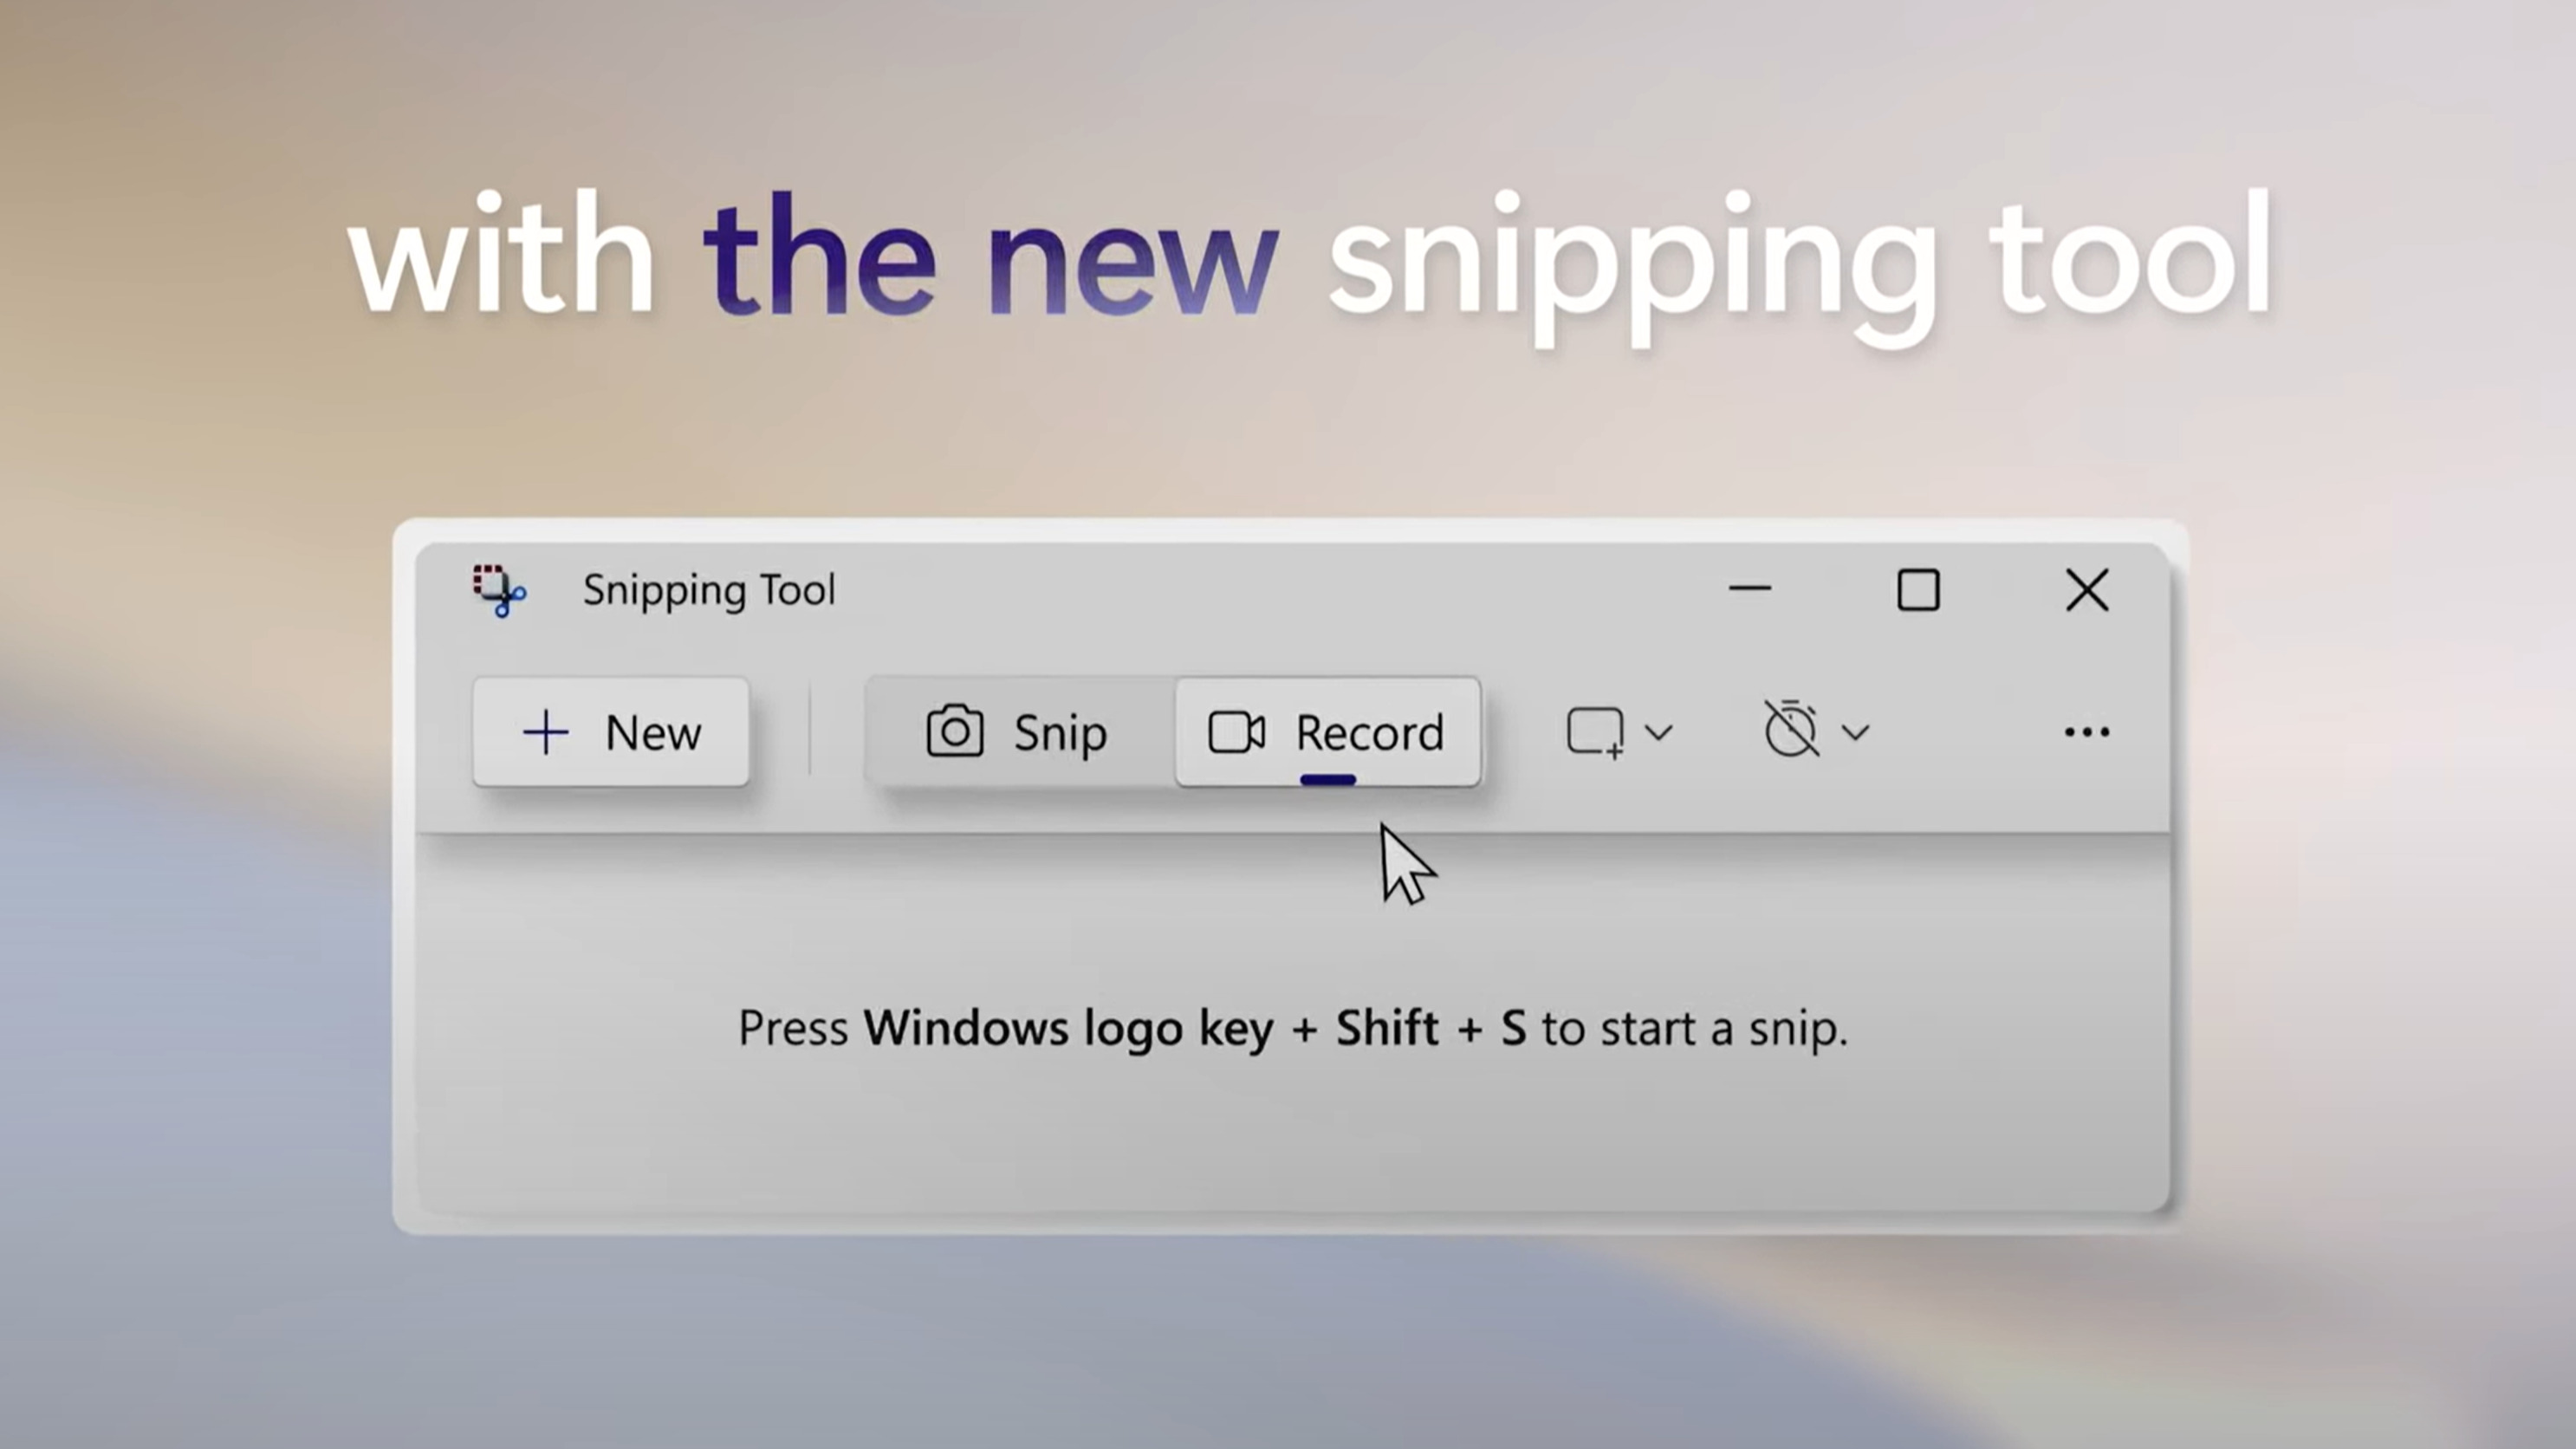Enable the snip capture mode
The image size is (2576, 1449).
1017,731
